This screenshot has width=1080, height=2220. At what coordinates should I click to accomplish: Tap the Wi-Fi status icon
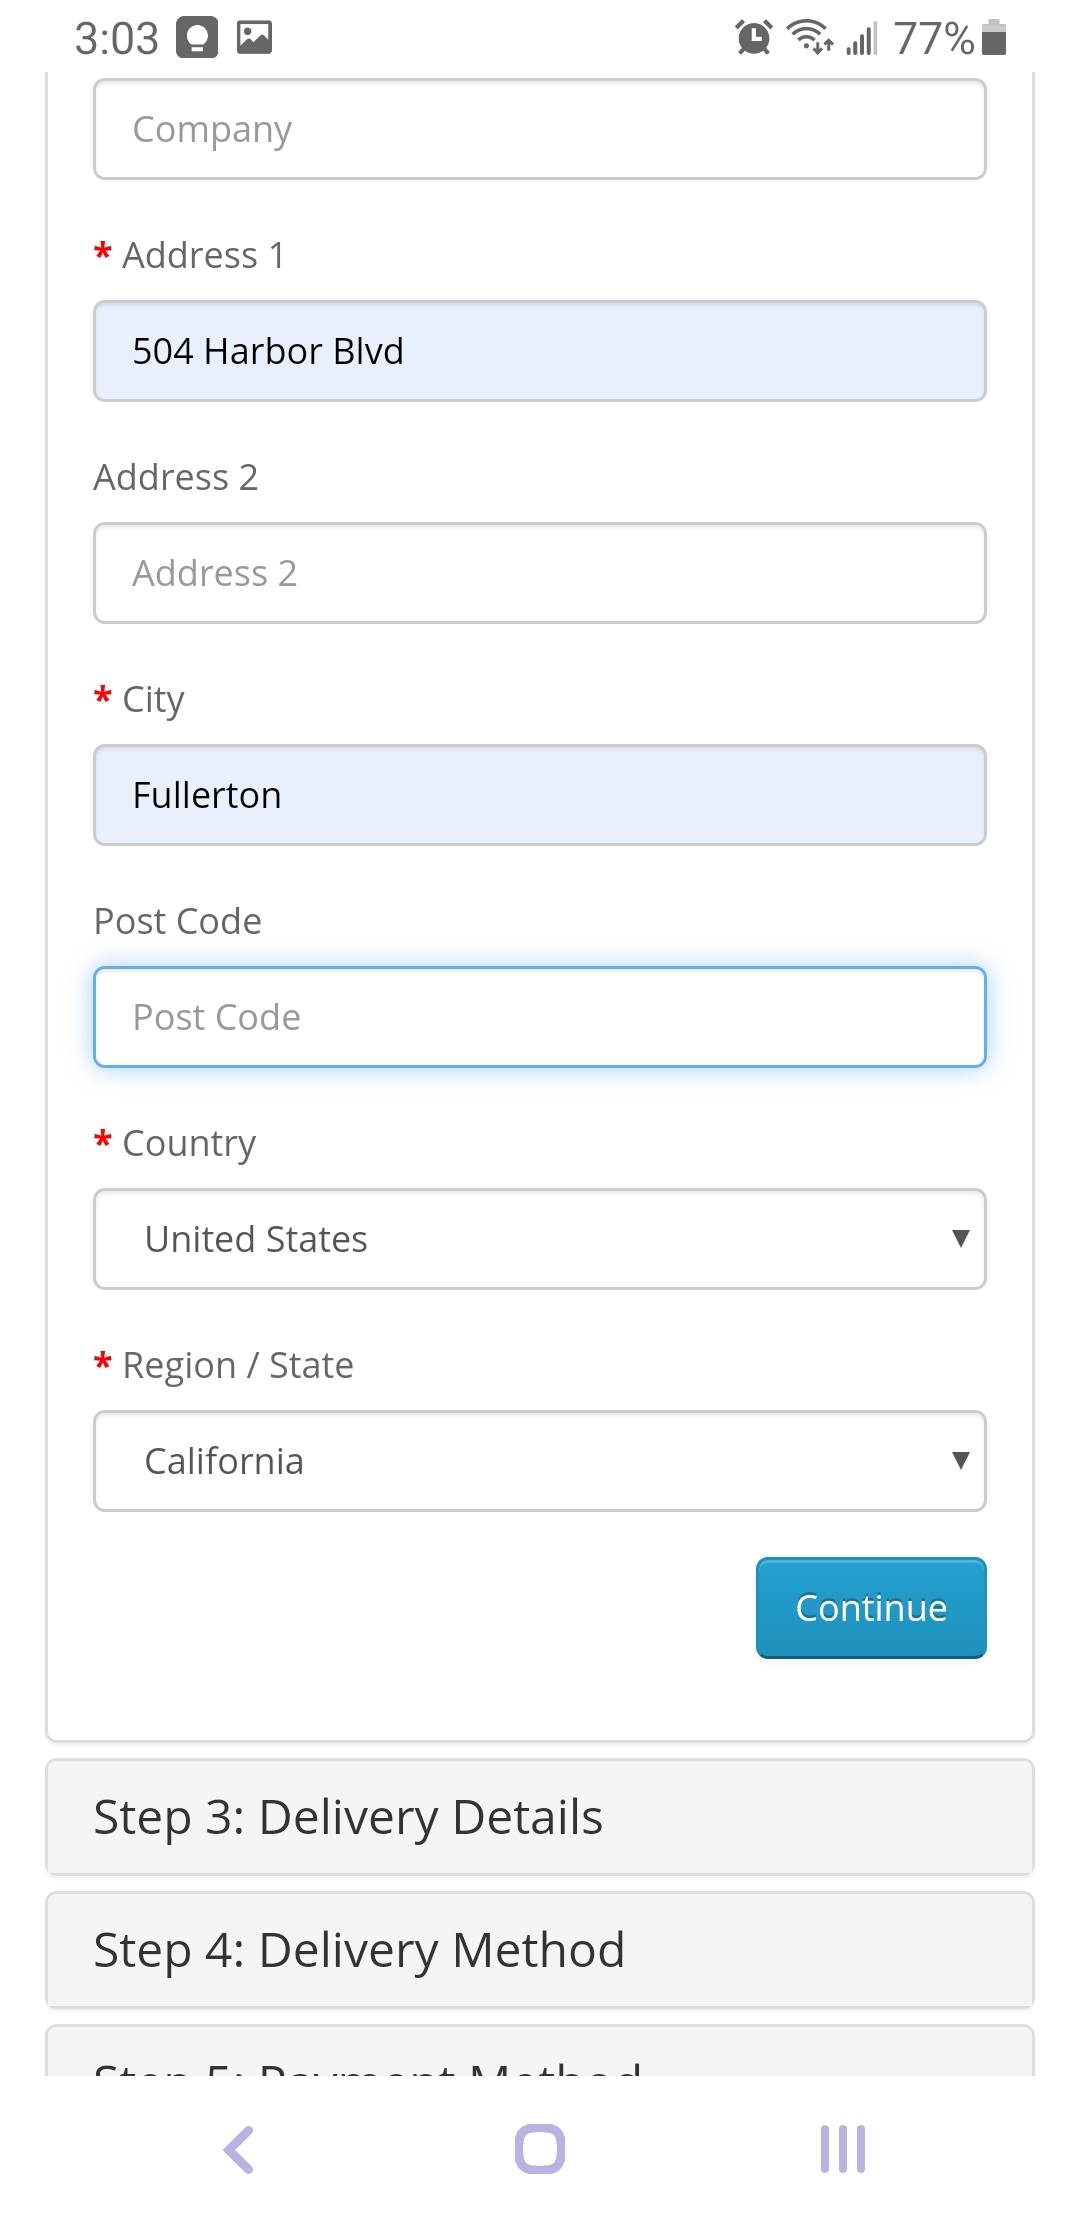point(810,38)
